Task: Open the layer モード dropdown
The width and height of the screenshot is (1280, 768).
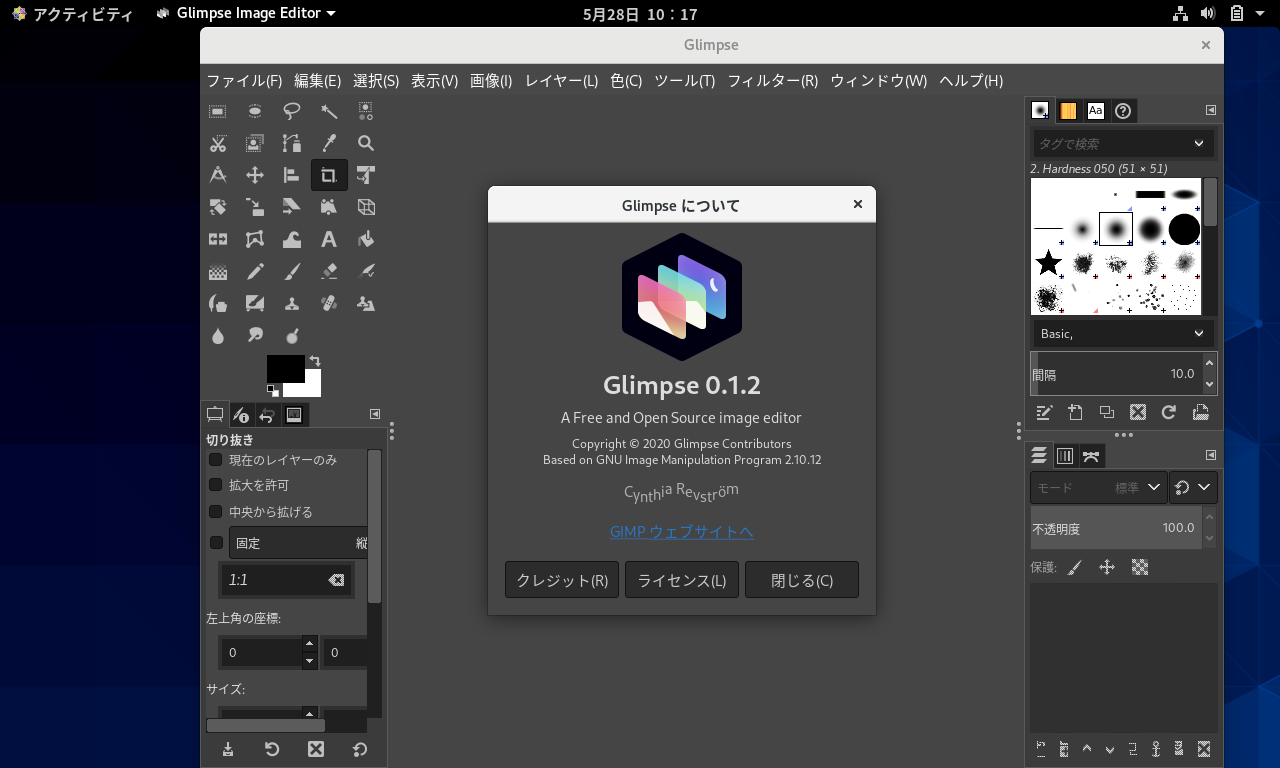Action: click(1098, 487)
